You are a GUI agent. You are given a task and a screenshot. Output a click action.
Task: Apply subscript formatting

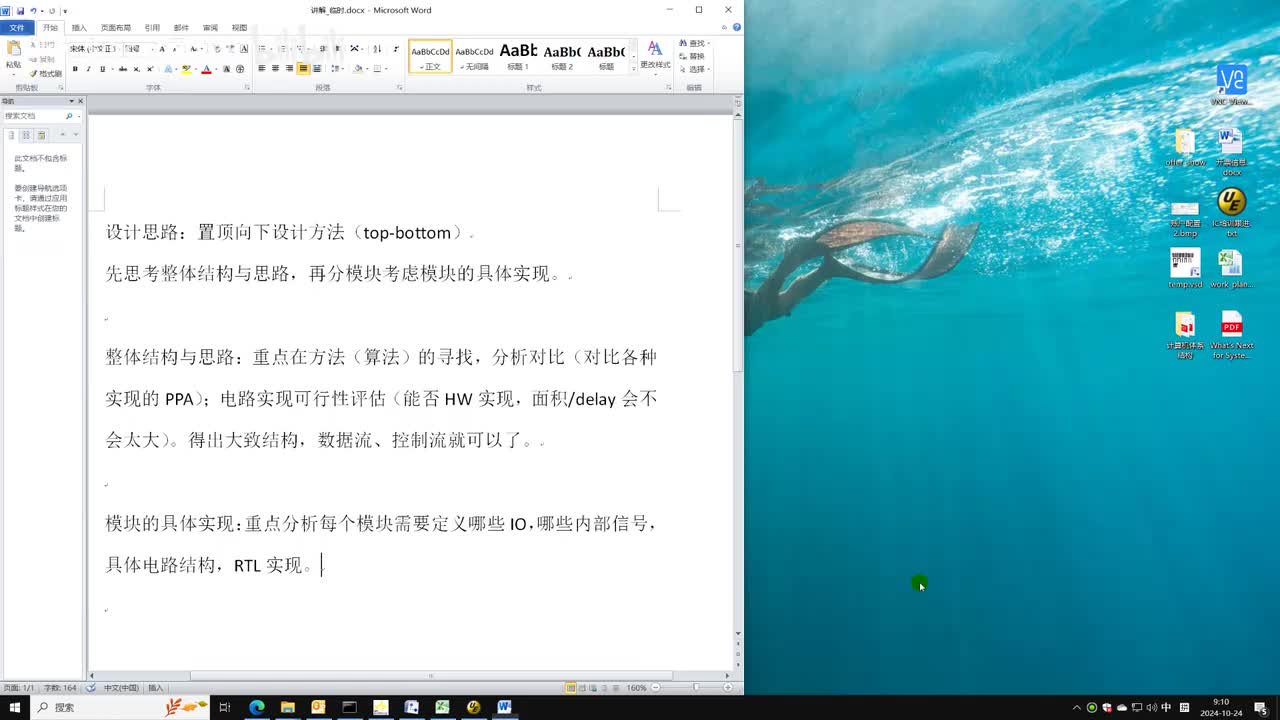(137, 69)
